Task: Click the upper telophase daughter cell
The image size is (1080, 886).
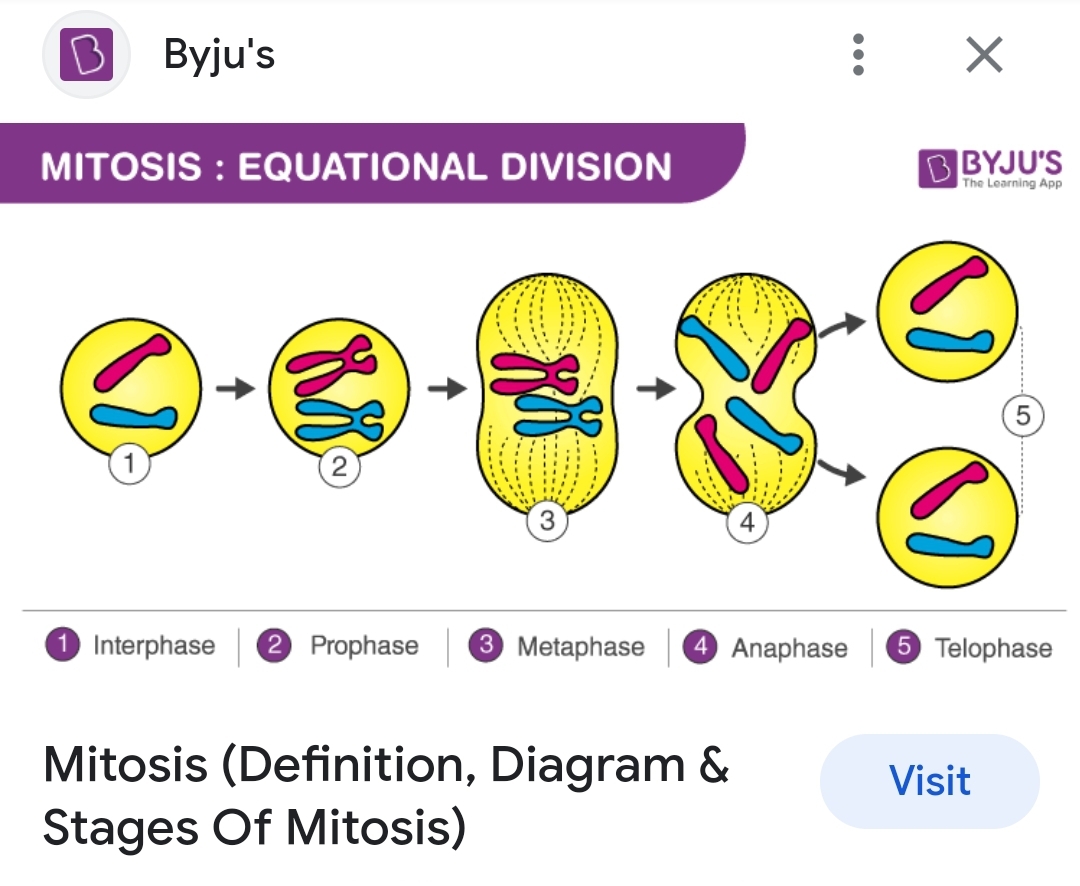Action: 946,311
